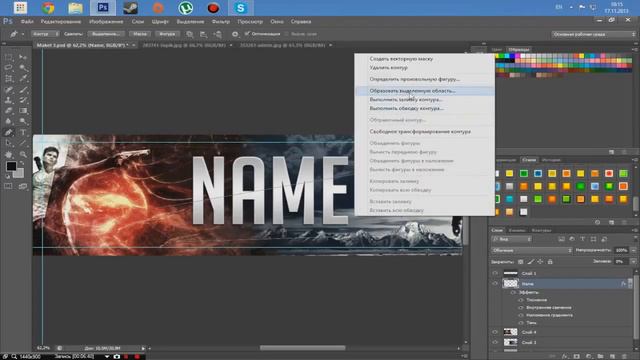Image resolution: width=640 pixels, height=360 pixels.
Task: Toggle Внутреннее свечение effect visibility
Action: coord(521,308)
